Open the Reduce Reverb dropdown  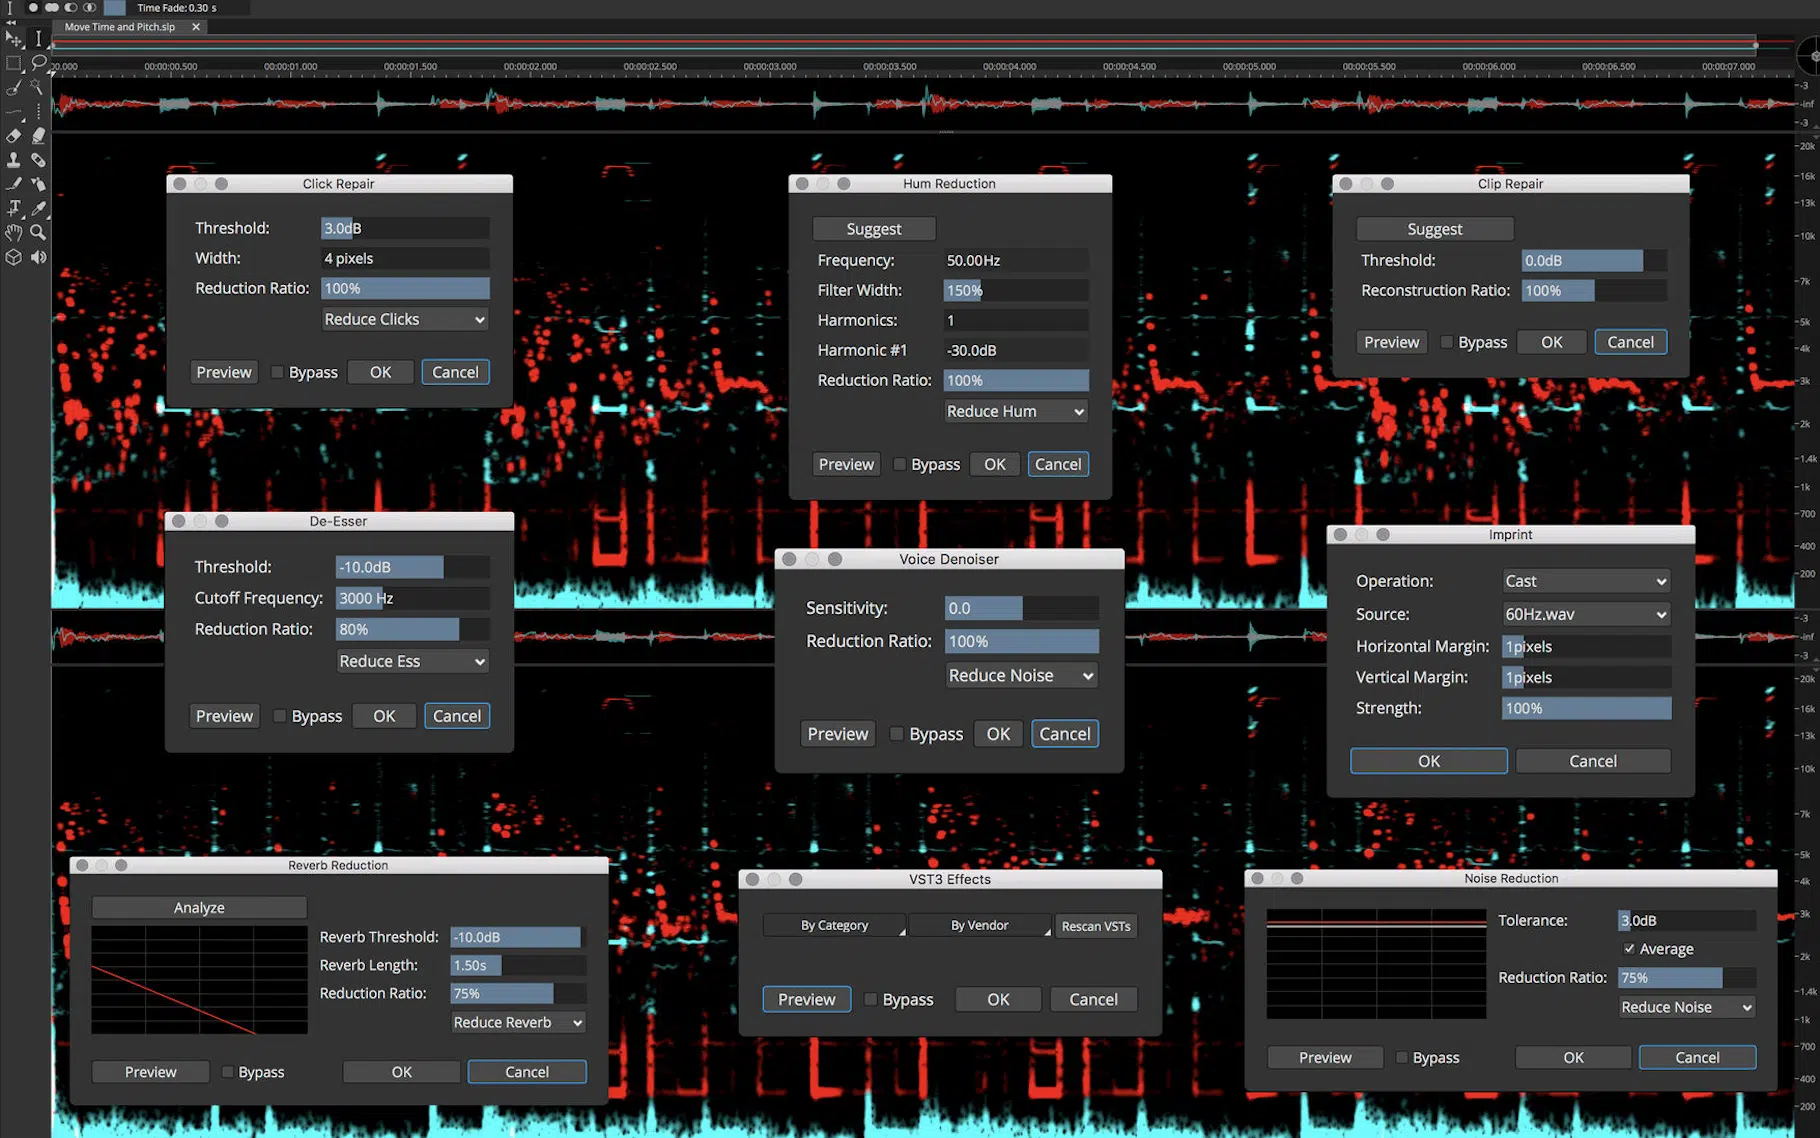[x=518, y=1022]
